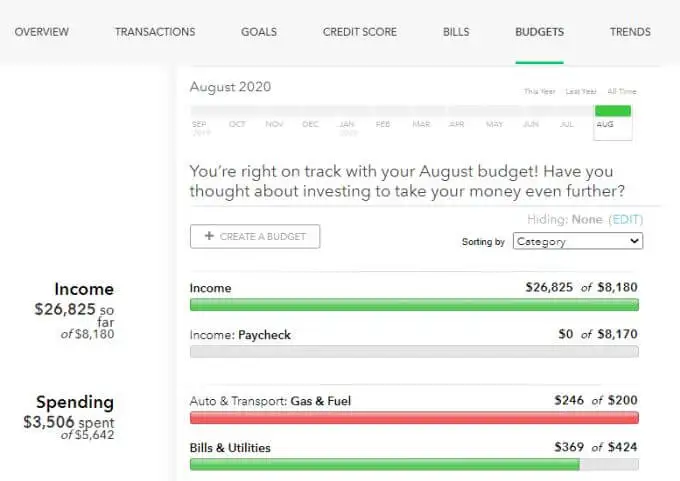This screenshot has height=481, width=680.
Task: Click the red Gas & Fuel budget bar
Action: [x=414, y=418]
